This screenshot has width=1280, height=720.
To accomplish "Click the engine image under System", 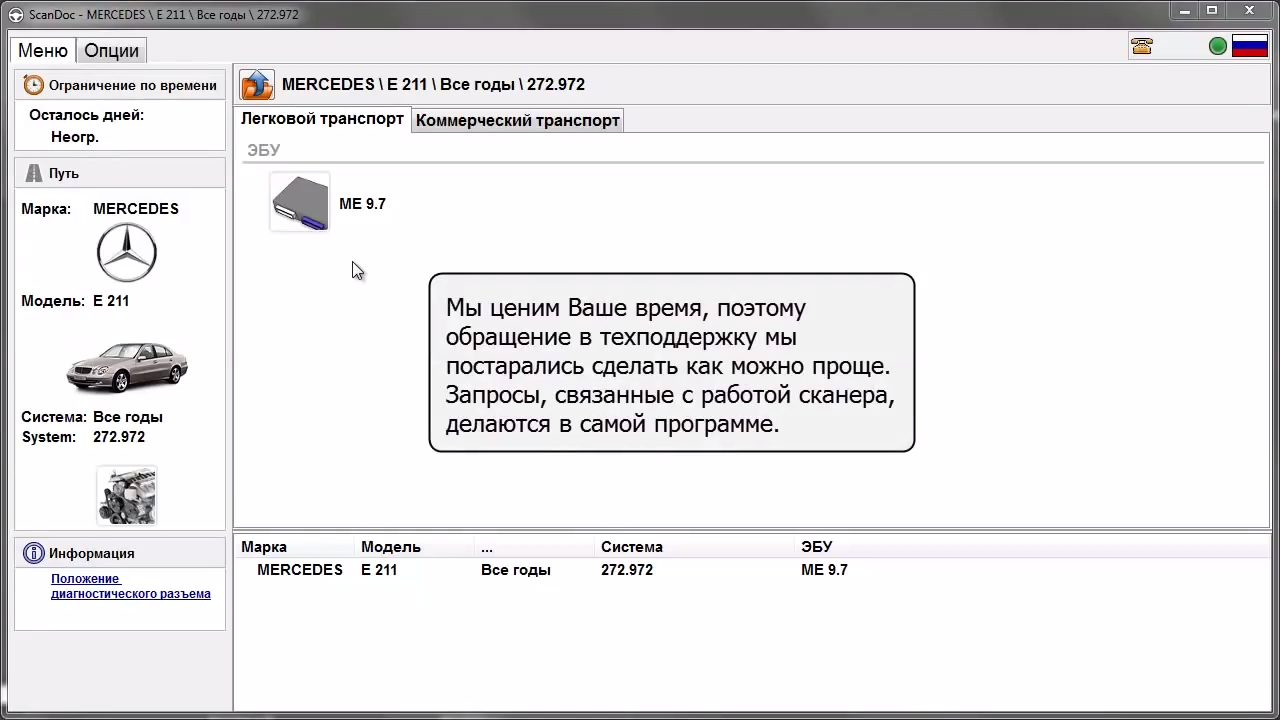I will (x=127, y=495).
